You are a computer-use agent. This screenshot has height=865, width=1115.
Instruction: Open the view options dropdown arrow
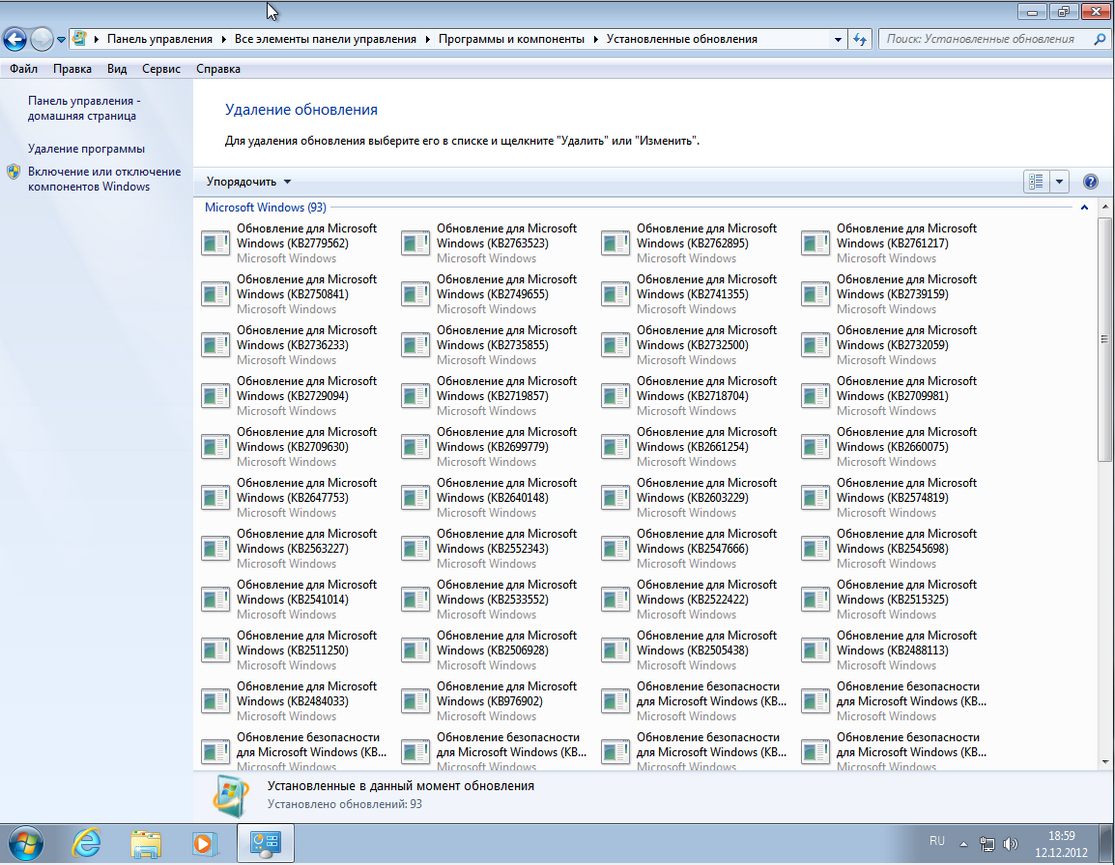coord(1059,181)
